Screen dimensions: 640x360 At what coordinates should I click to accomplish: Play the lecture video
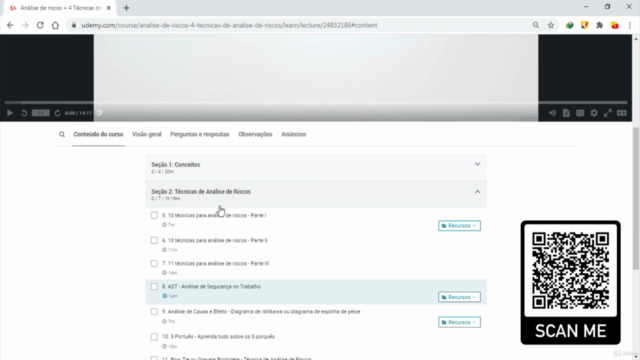[10, 113]
